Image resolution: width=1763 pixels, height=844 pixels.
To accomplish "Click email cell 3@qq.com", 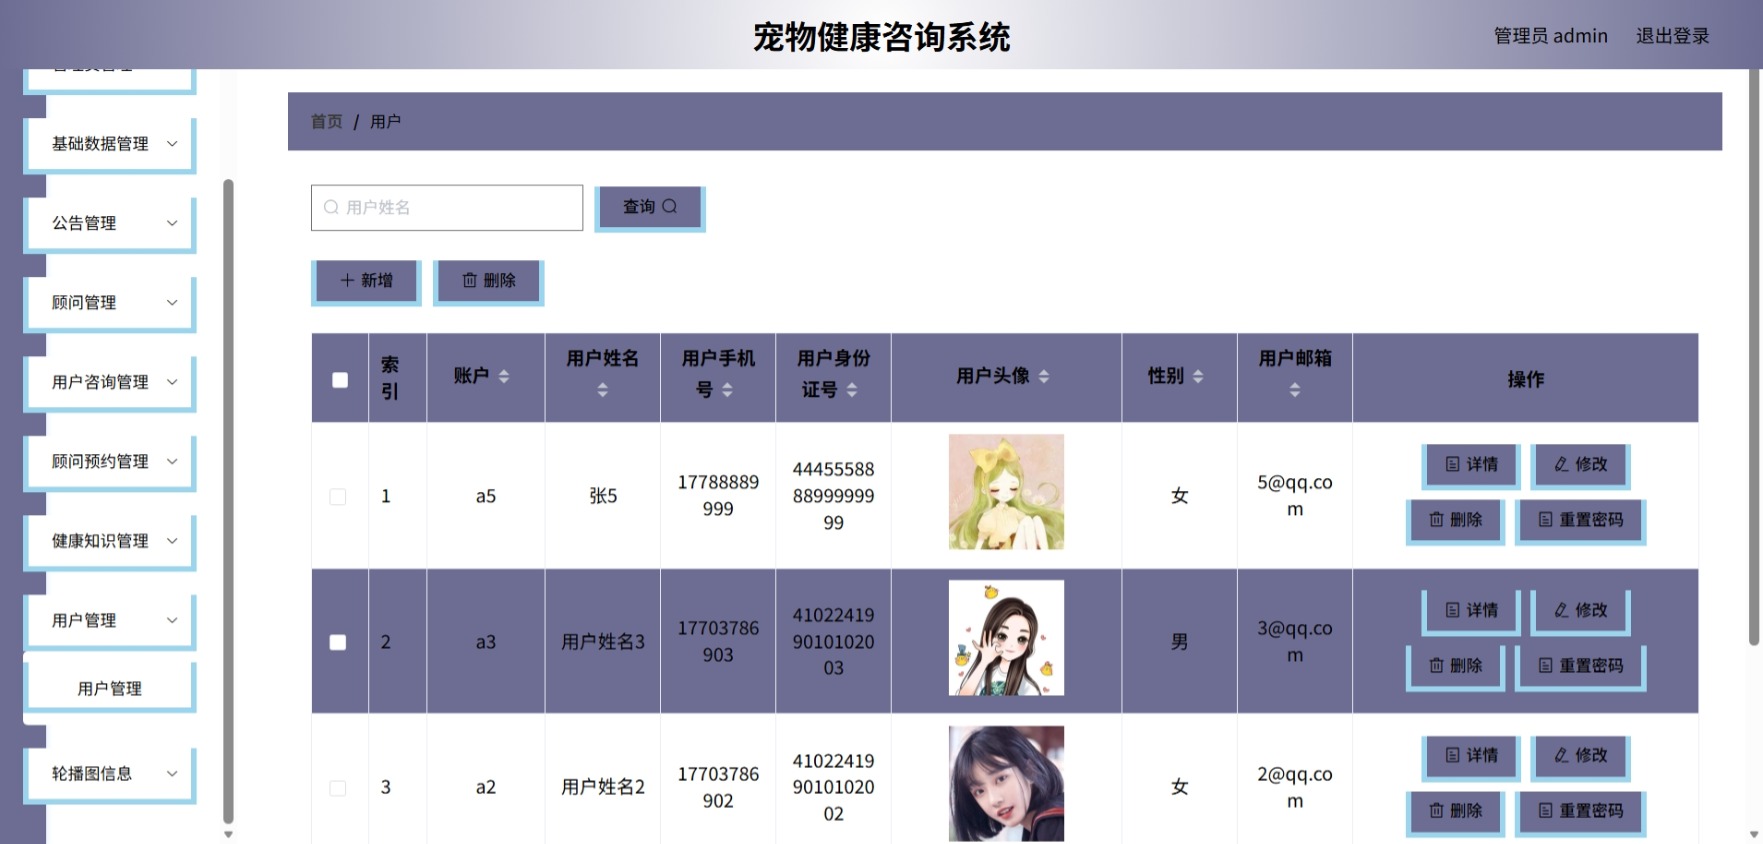I will coord(1295,642).
